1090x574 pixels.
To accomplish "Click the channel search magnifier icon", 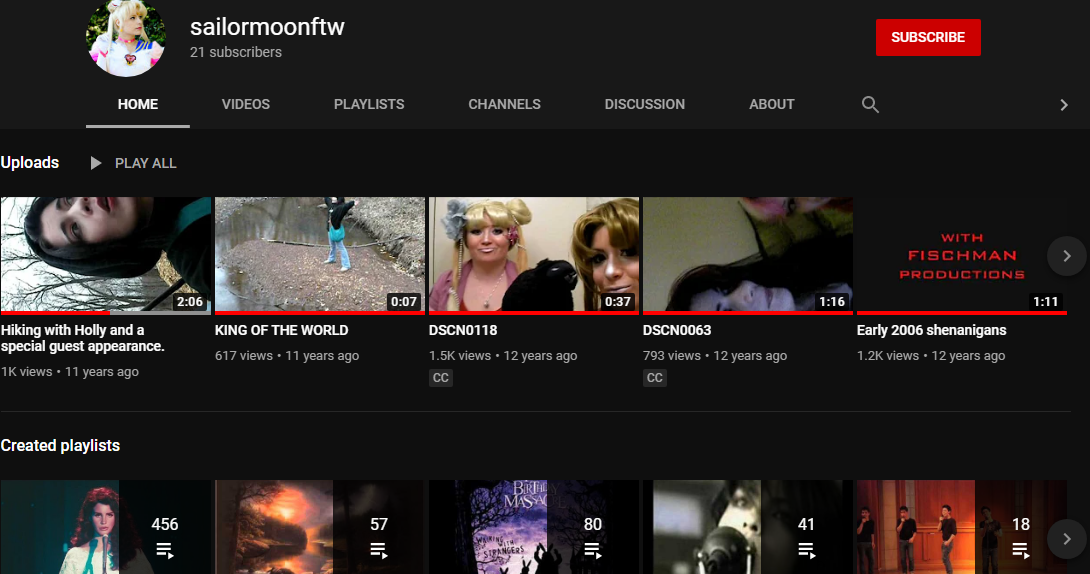I will pyautogui.click(x=870, y=104).
